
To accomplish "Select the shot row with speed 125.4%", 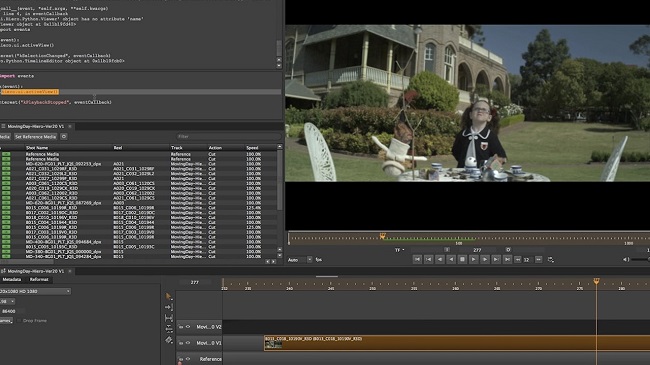I will 139,208.
